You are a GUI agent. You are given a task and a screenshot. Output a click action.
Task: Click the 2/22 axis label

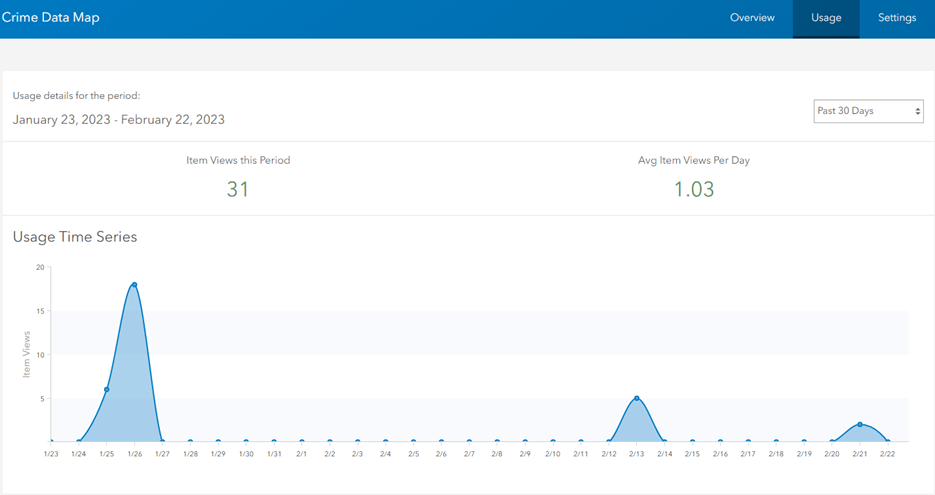(x=888, y=454)
